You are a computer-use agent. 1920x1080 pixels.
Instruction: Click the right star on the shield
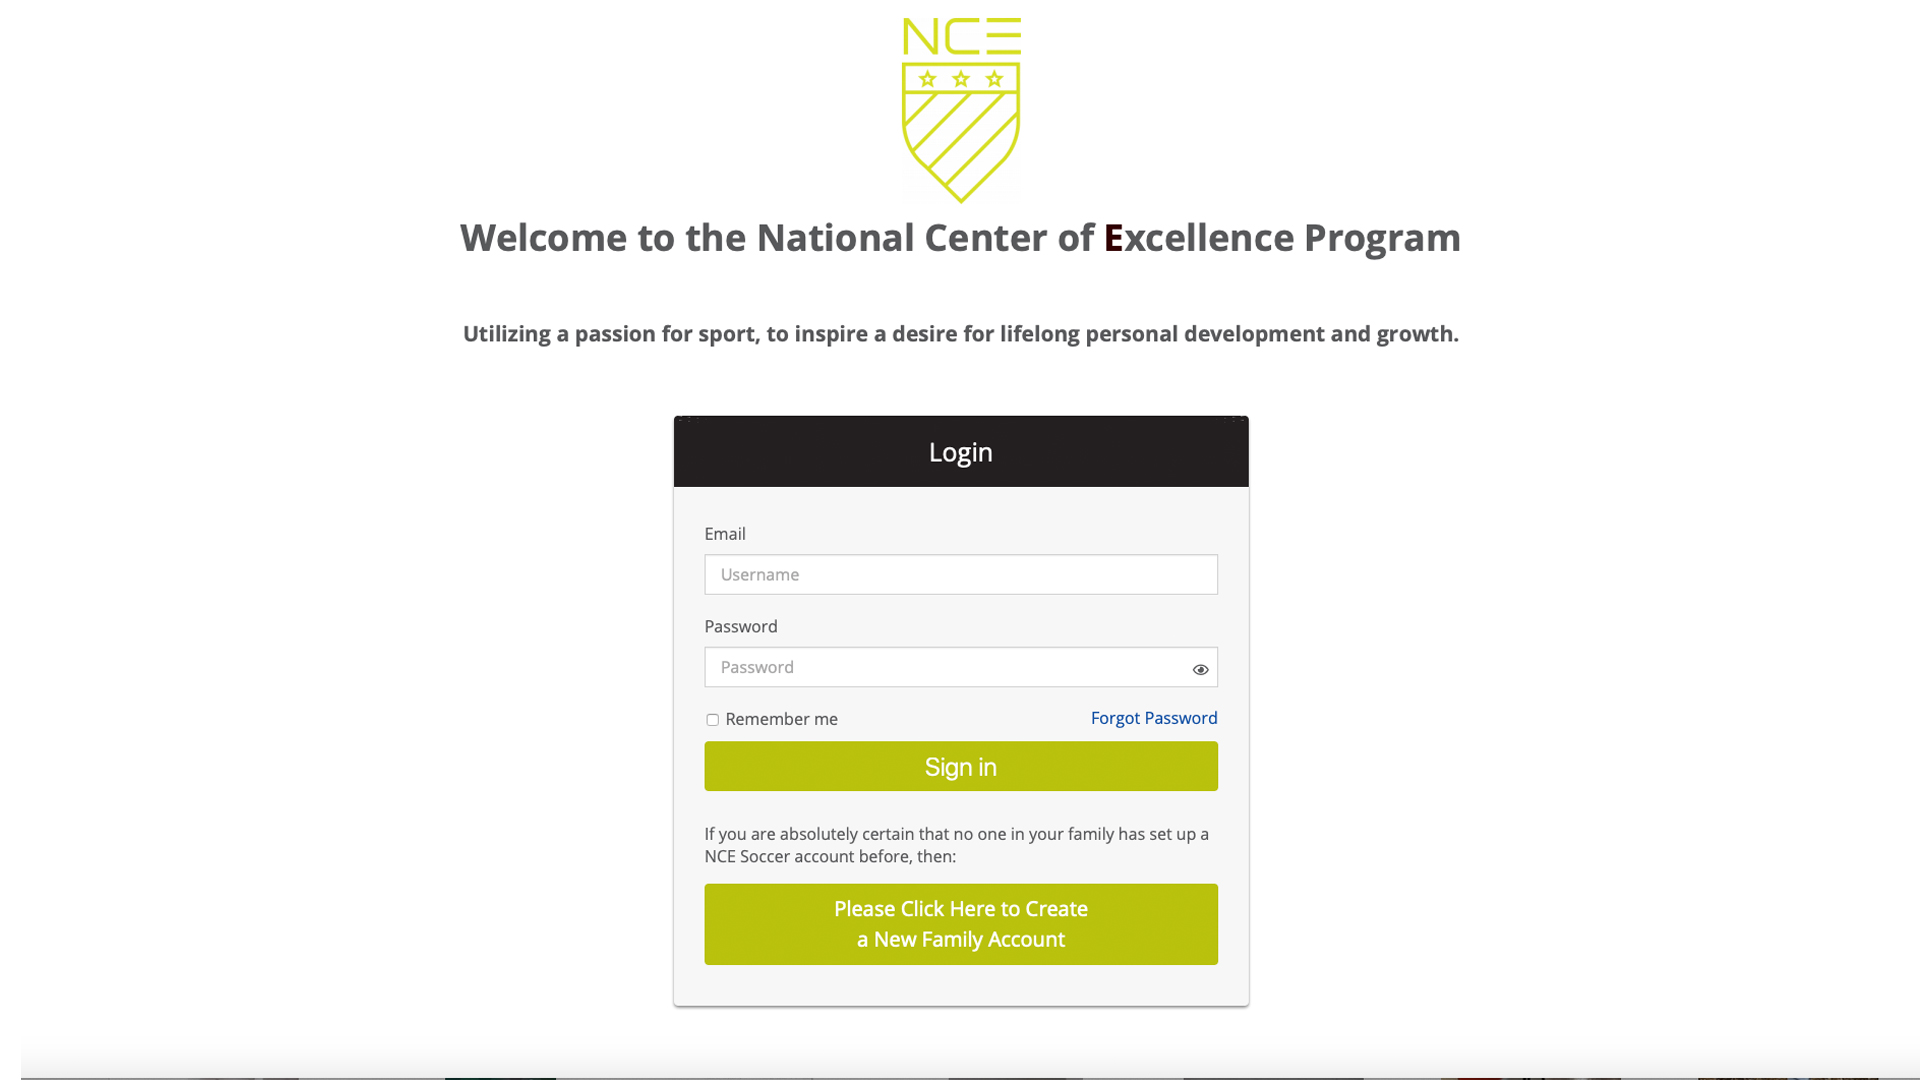[x=994, y=79]
